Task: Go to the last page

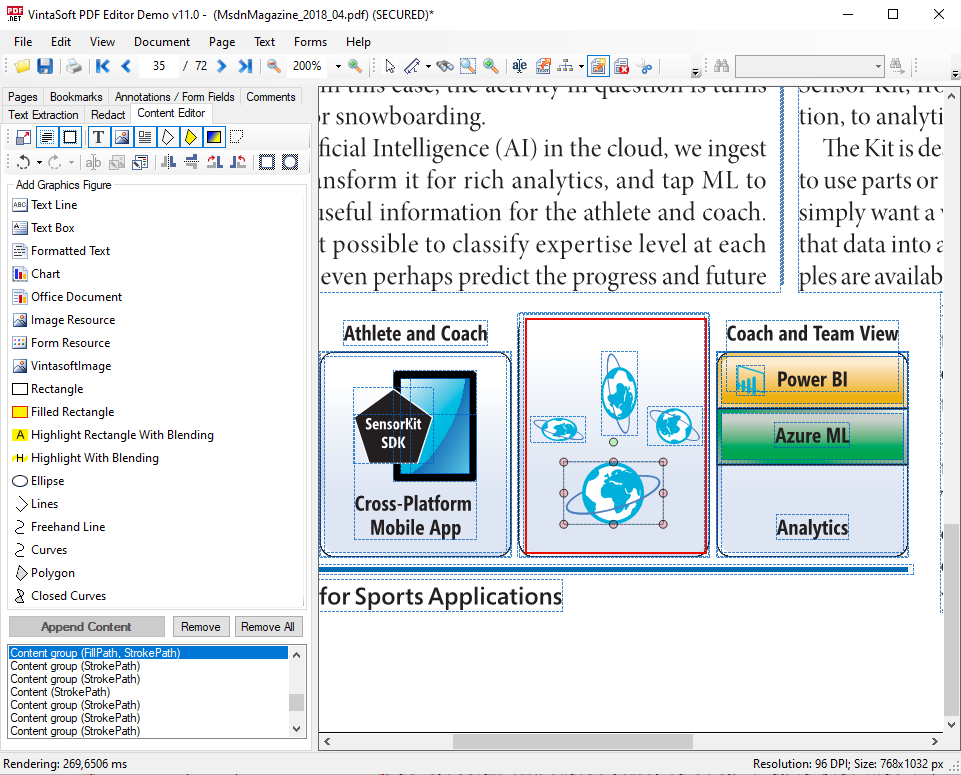Action: (245, 66)
